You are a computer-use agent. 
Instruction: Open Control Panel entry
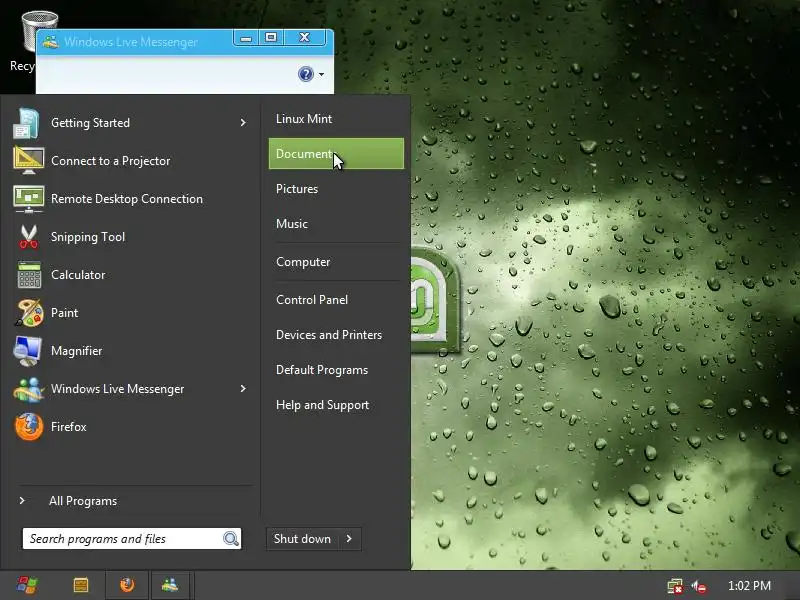(336, 300)
